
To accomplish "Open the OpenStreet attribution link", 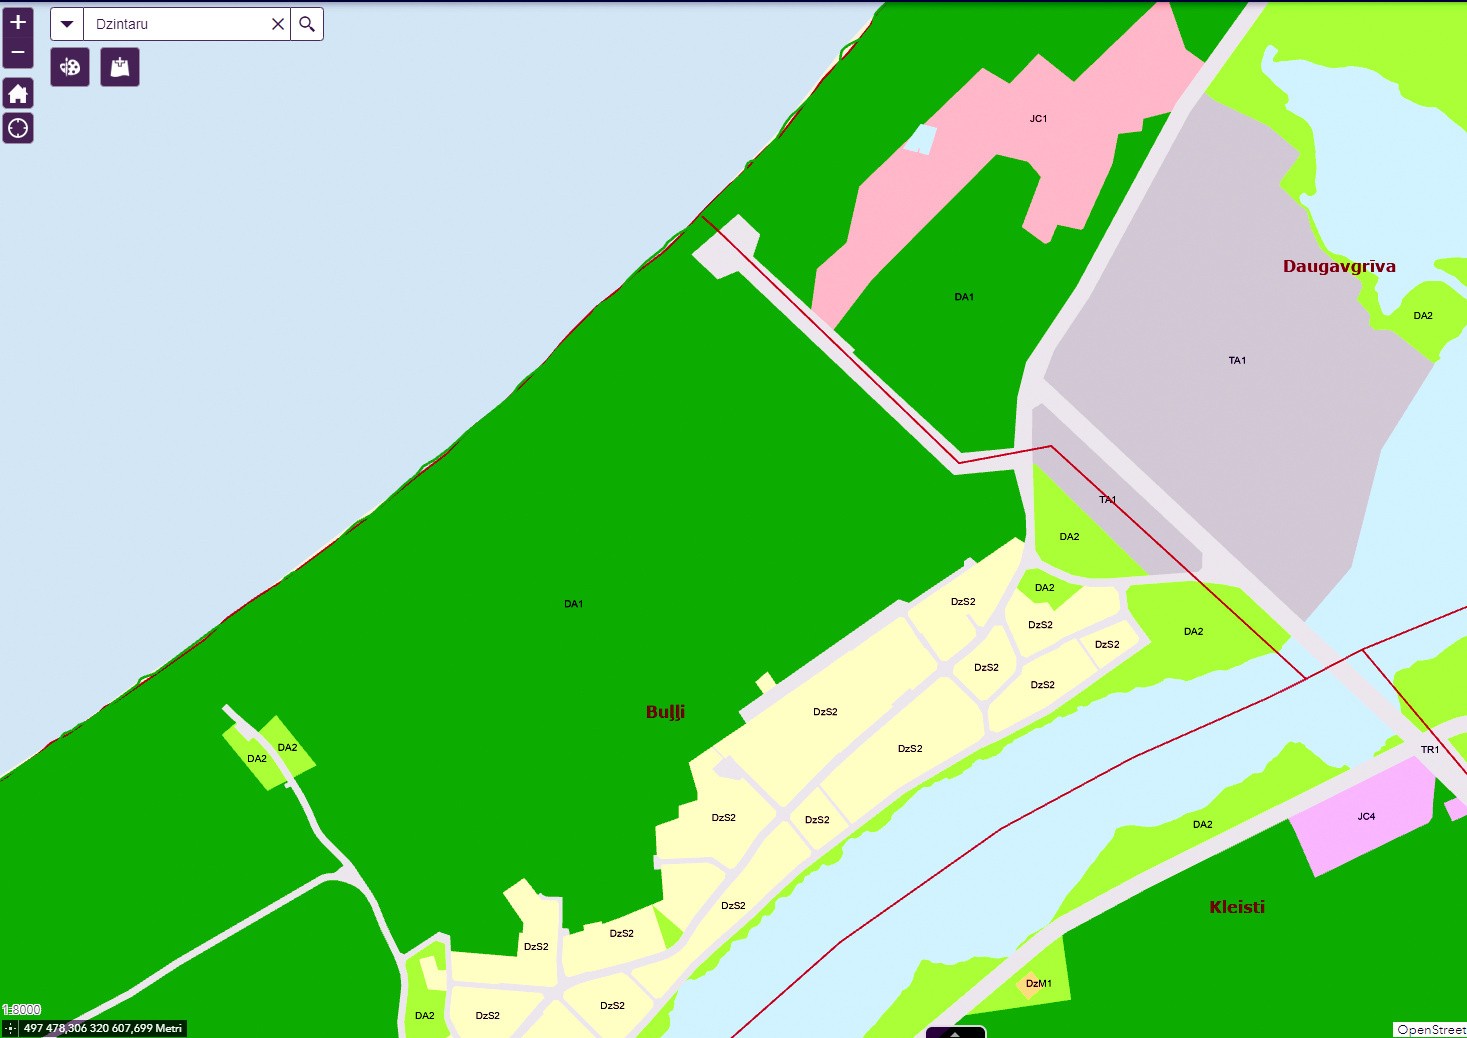I will click(1430, 1029).
